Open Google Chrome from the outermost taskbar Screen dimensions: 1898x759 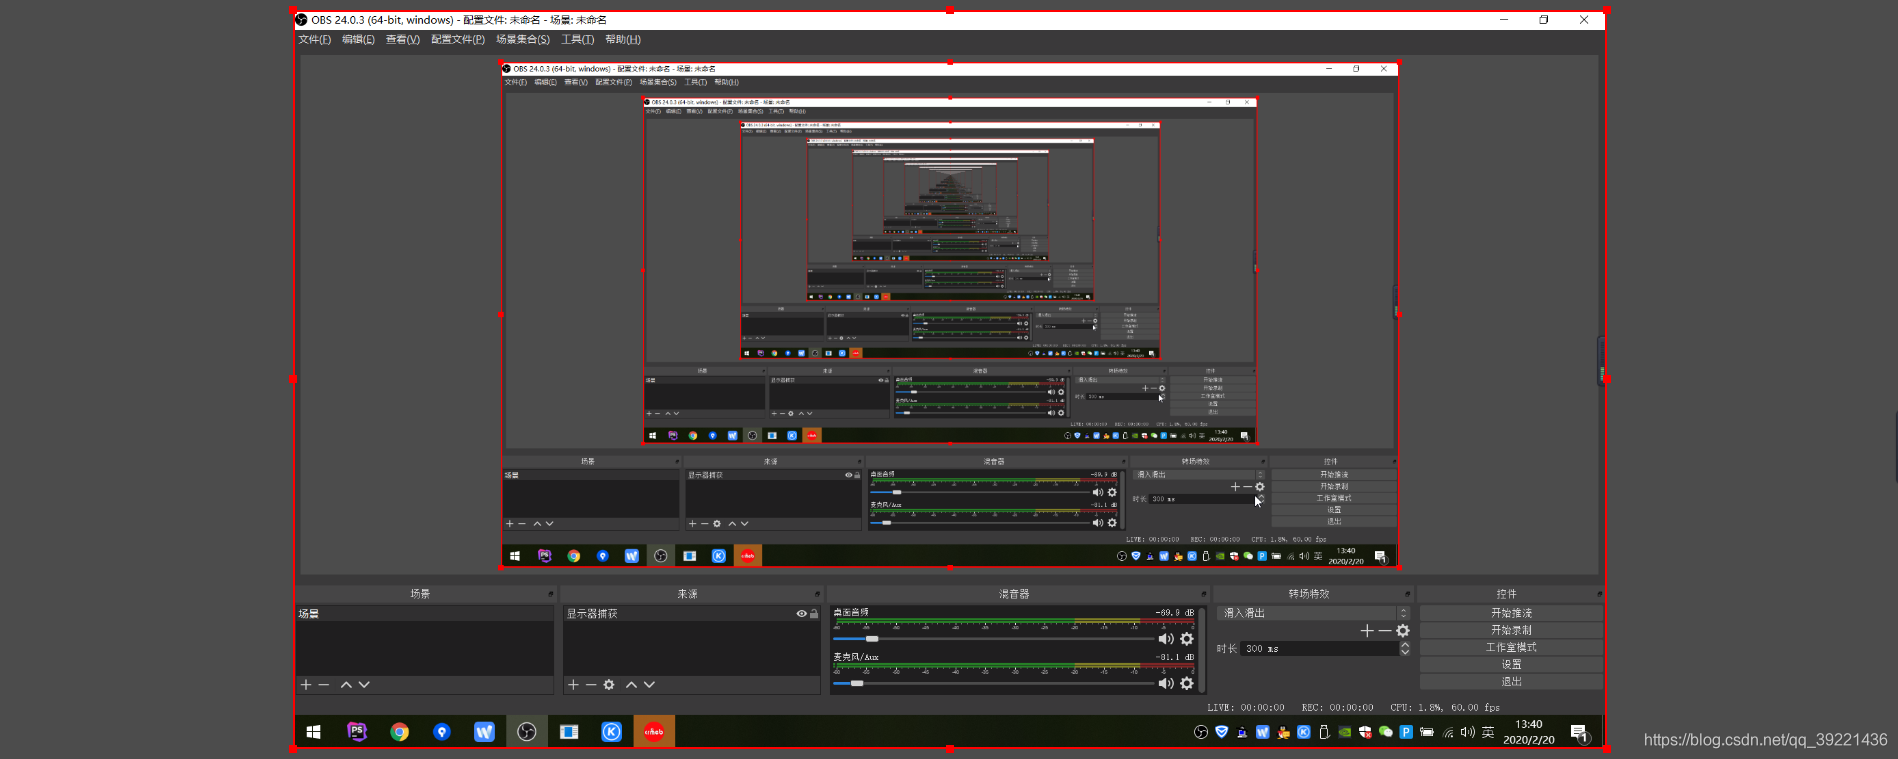(400, 732)
